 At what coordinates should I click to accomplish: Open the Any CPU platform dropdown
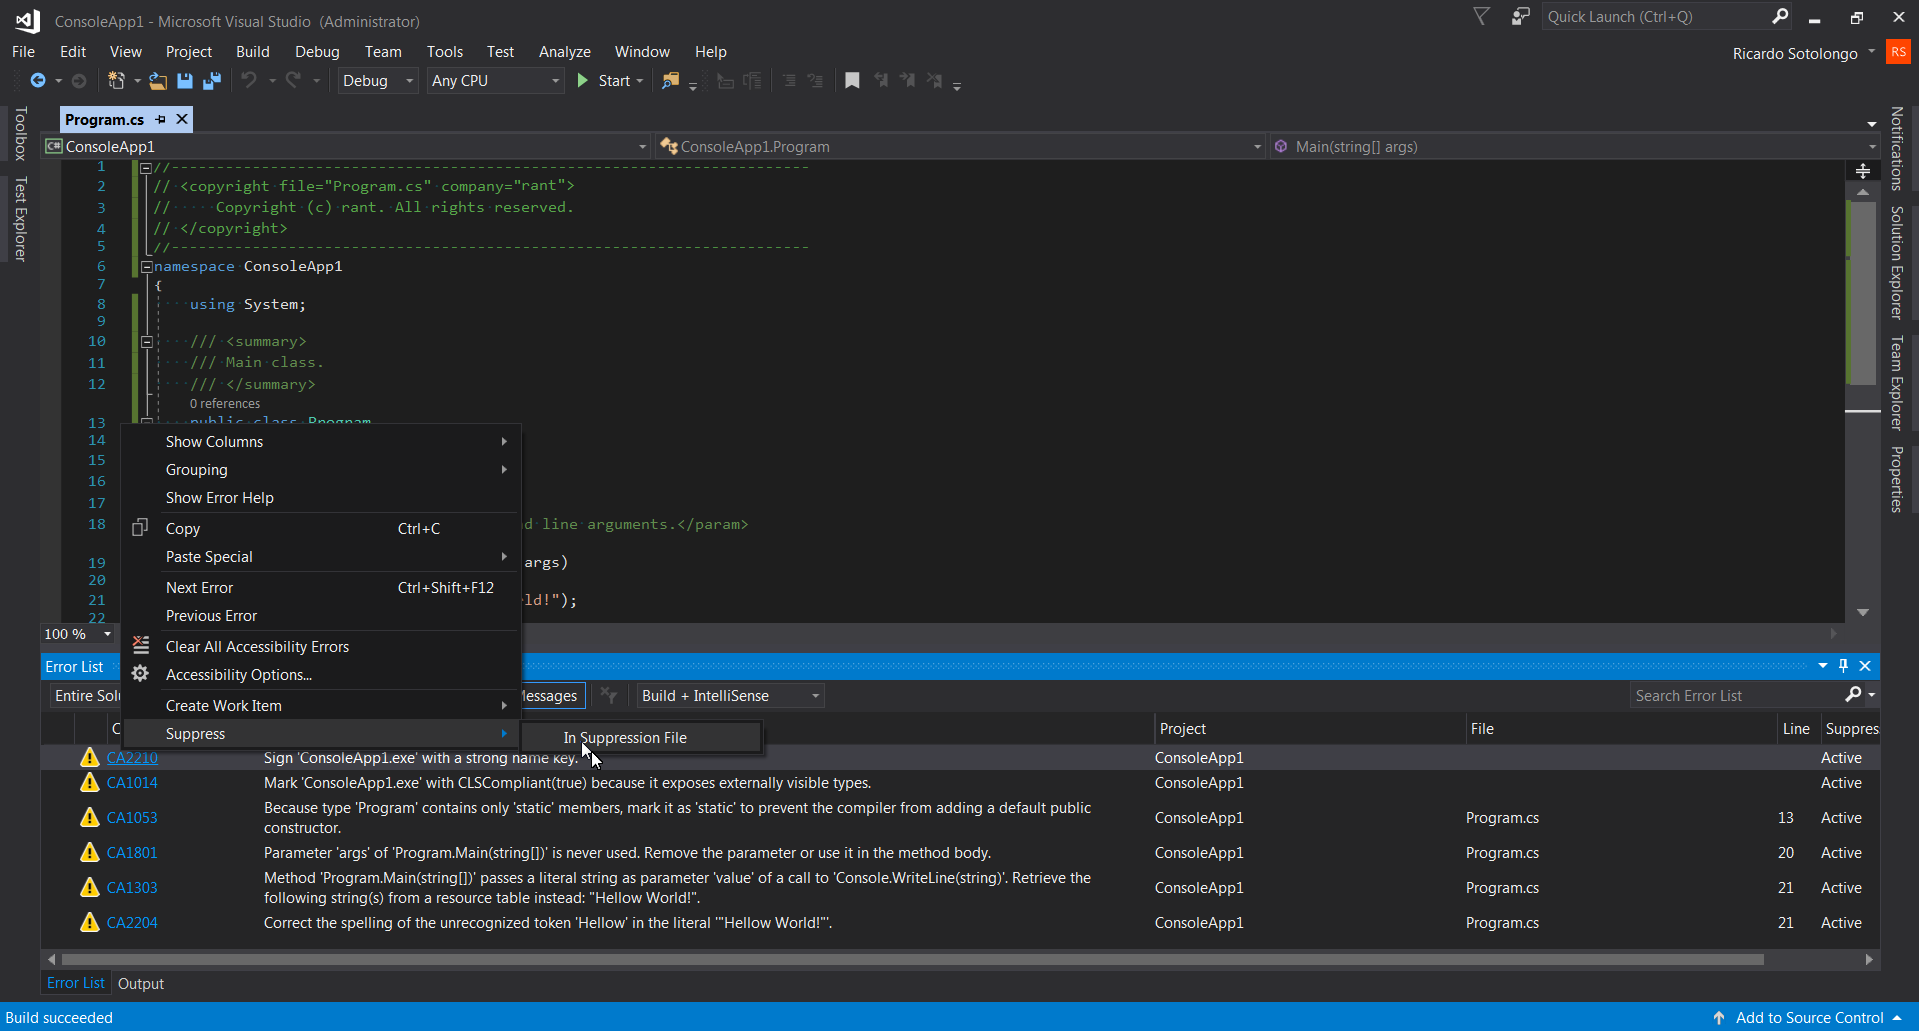coord(496,81)
